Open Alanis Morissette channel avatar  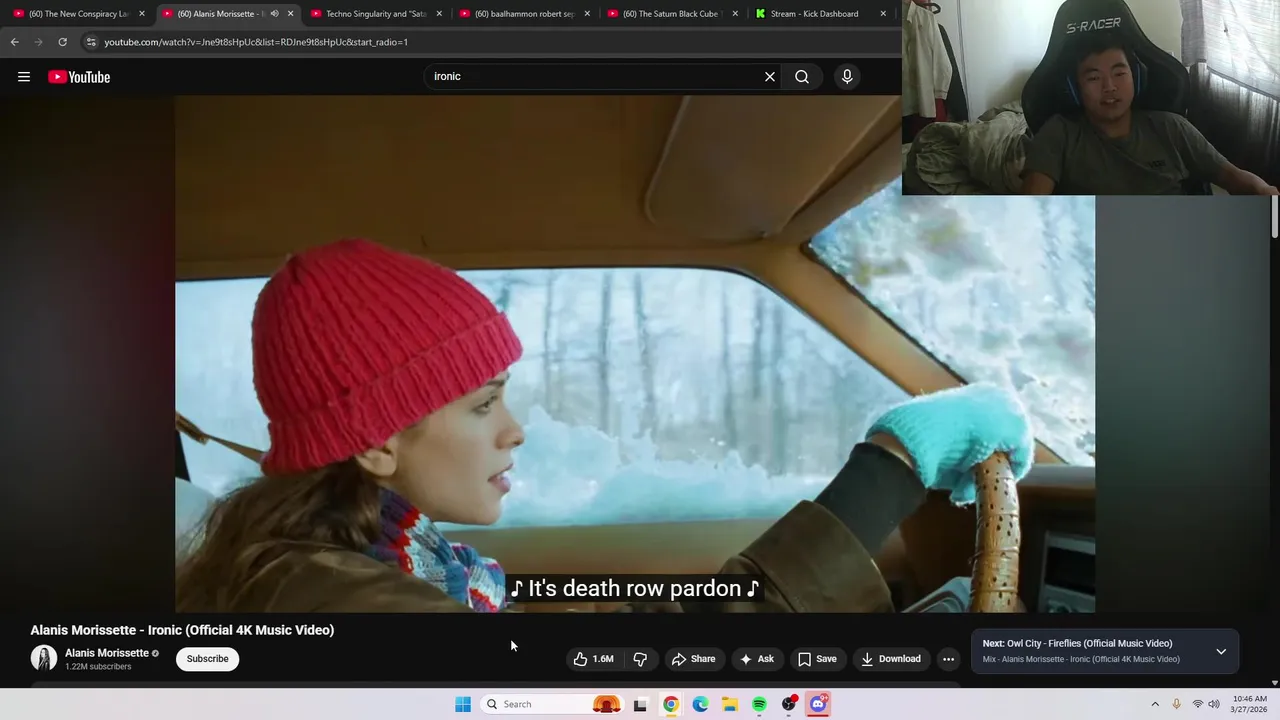click(x=44, y=658)
